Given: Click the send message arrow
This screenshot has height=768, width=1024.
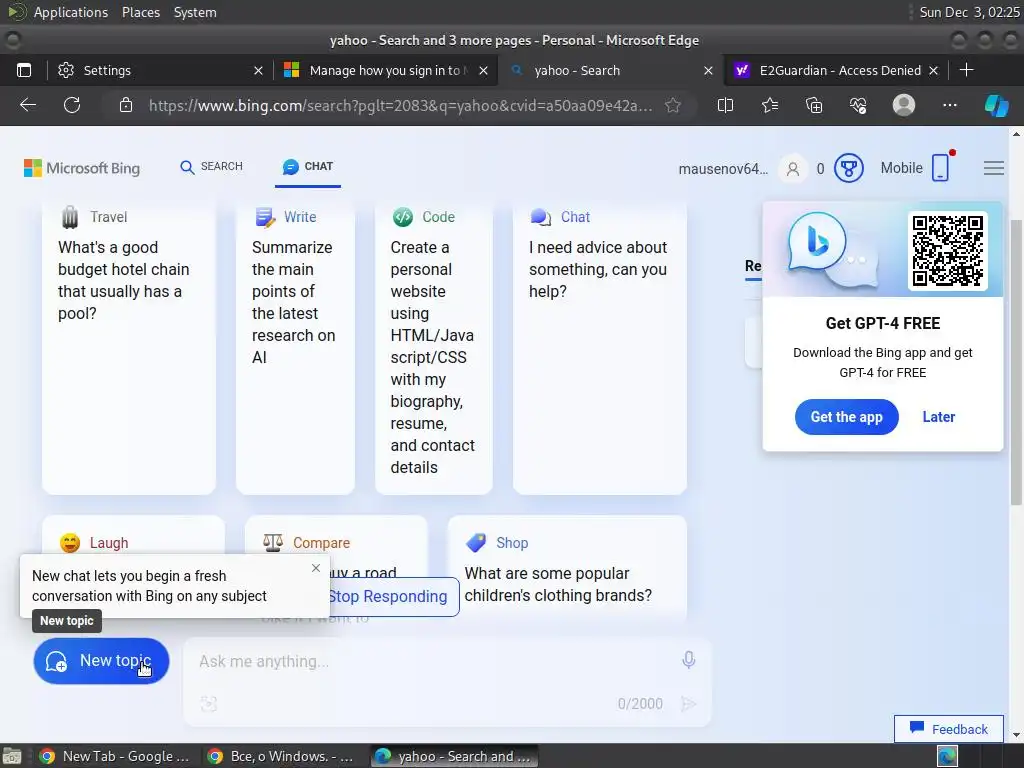Looking at the screenshot, I should [688, 703].
